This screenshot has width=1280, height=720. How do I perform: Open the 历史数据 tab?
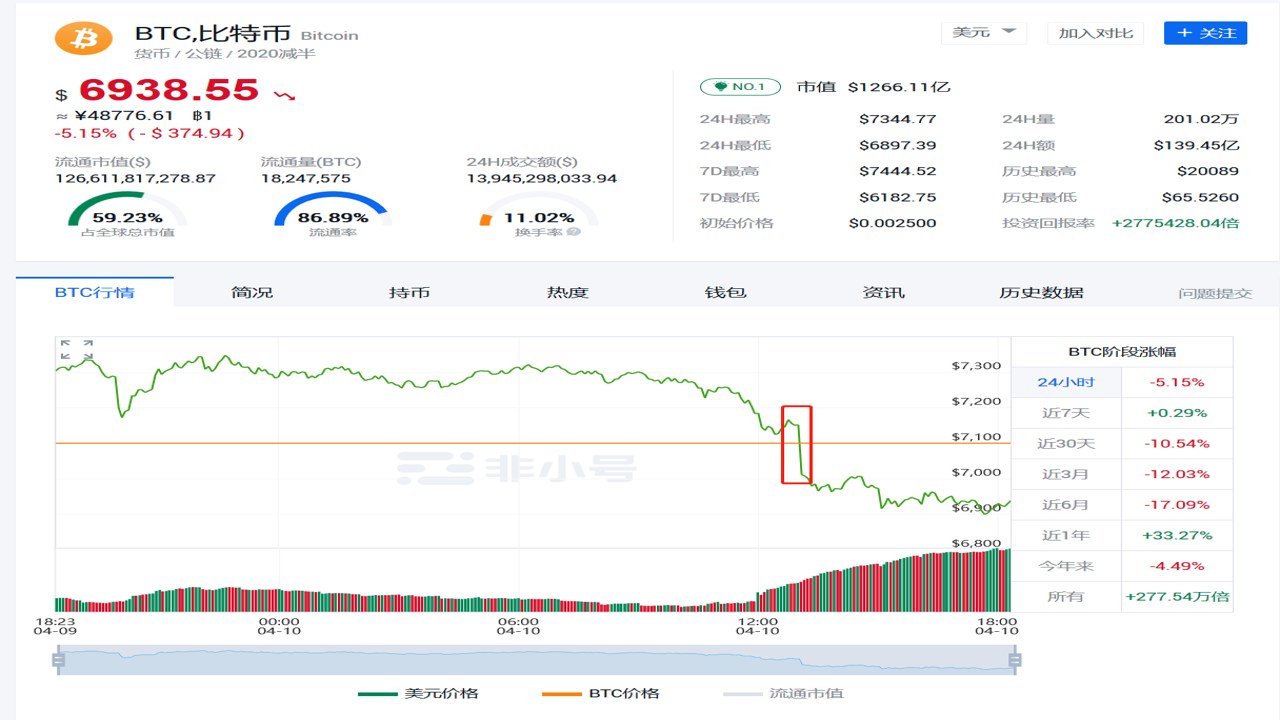click(1041, 292)
